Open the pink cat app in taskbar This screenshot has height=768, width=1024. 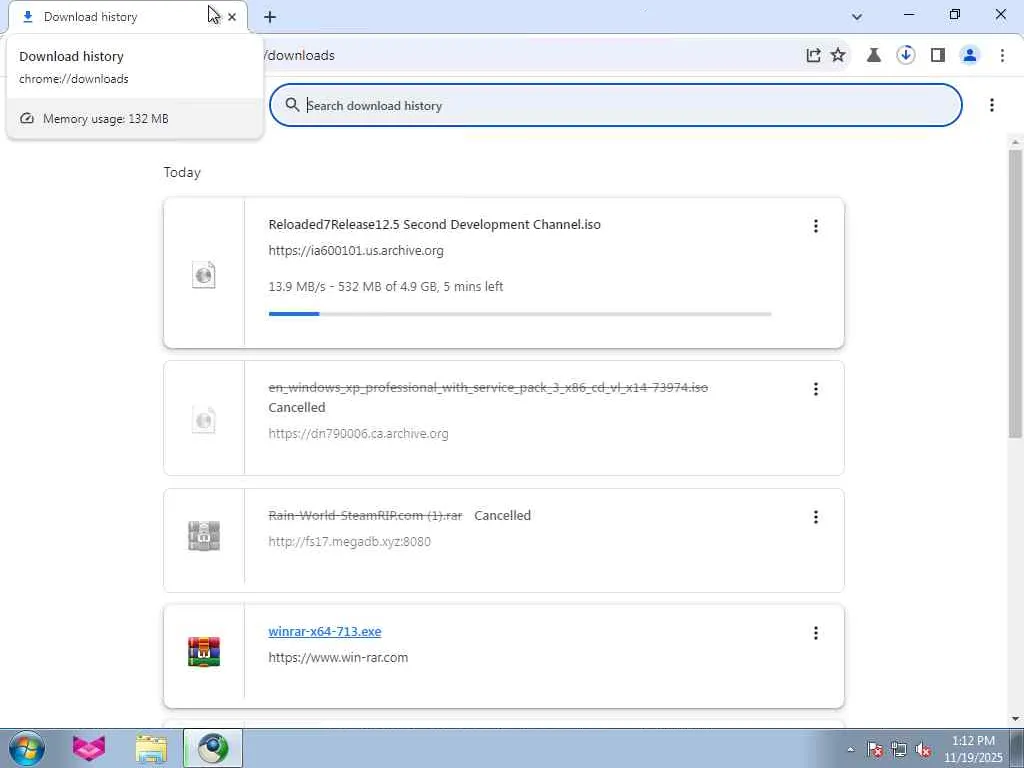tap(88, 748)
